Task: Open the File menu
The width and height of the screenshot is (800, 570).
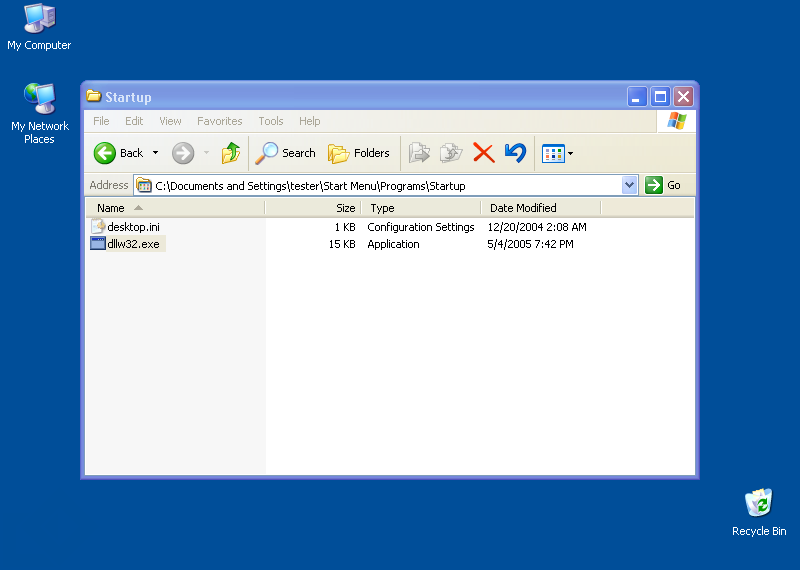Action: [x=101, y=121]
